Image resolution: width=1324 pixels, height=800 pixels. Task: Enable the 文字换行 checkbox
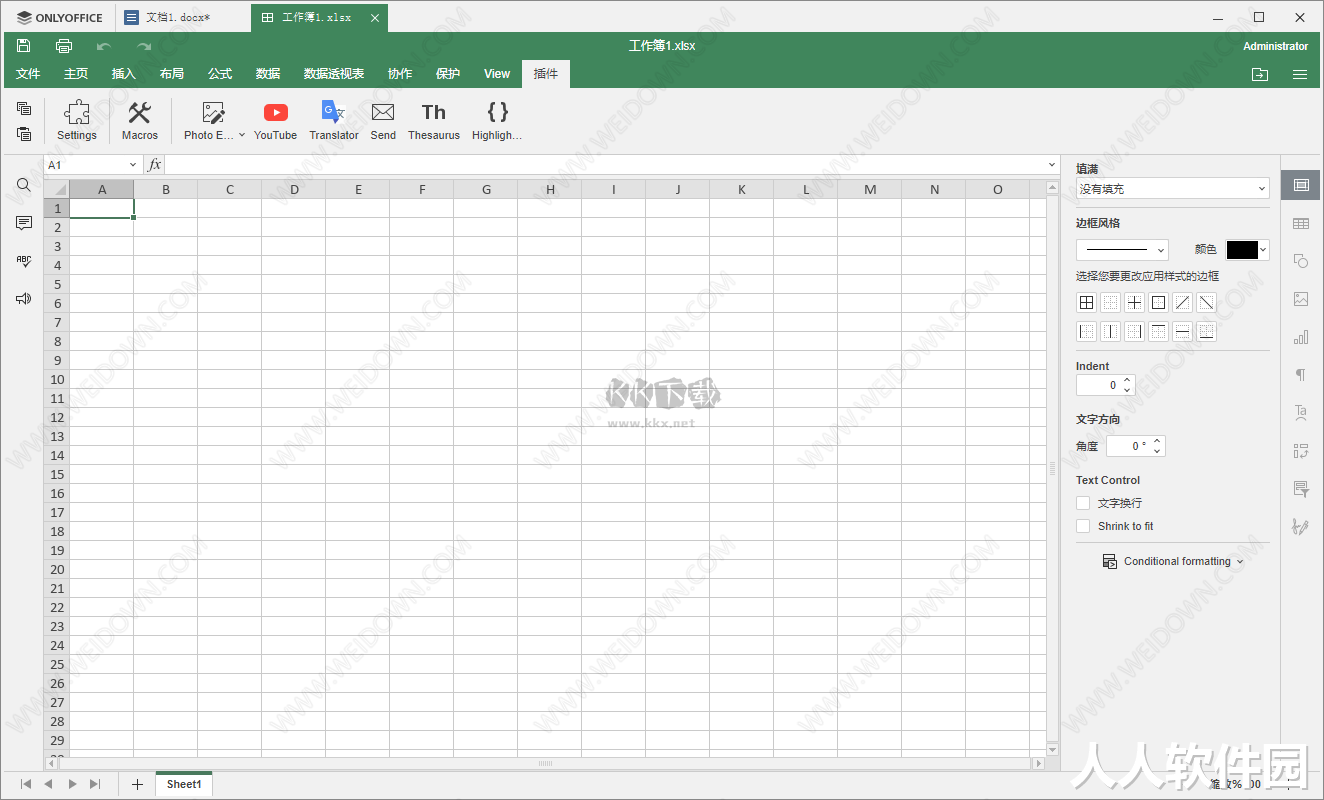tap(1083, 503)
